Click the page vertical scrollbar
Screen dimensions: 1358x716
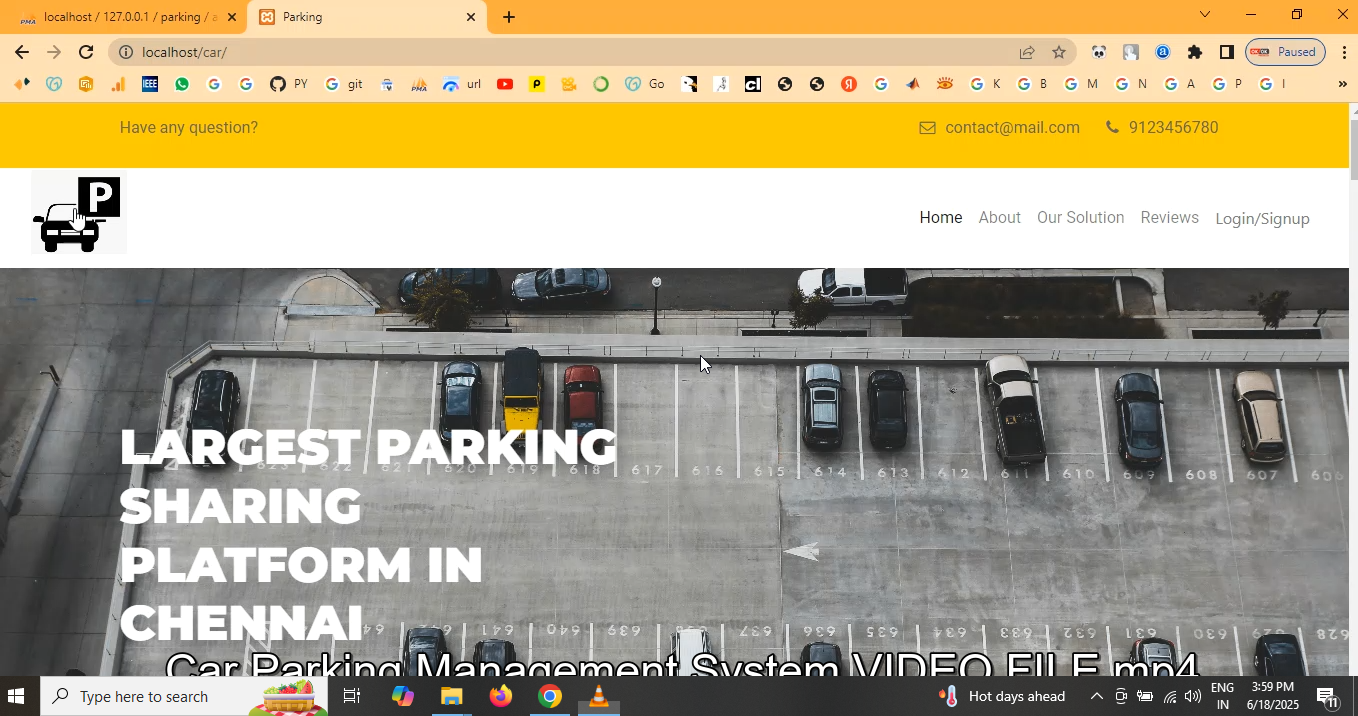coord(1353,400)
